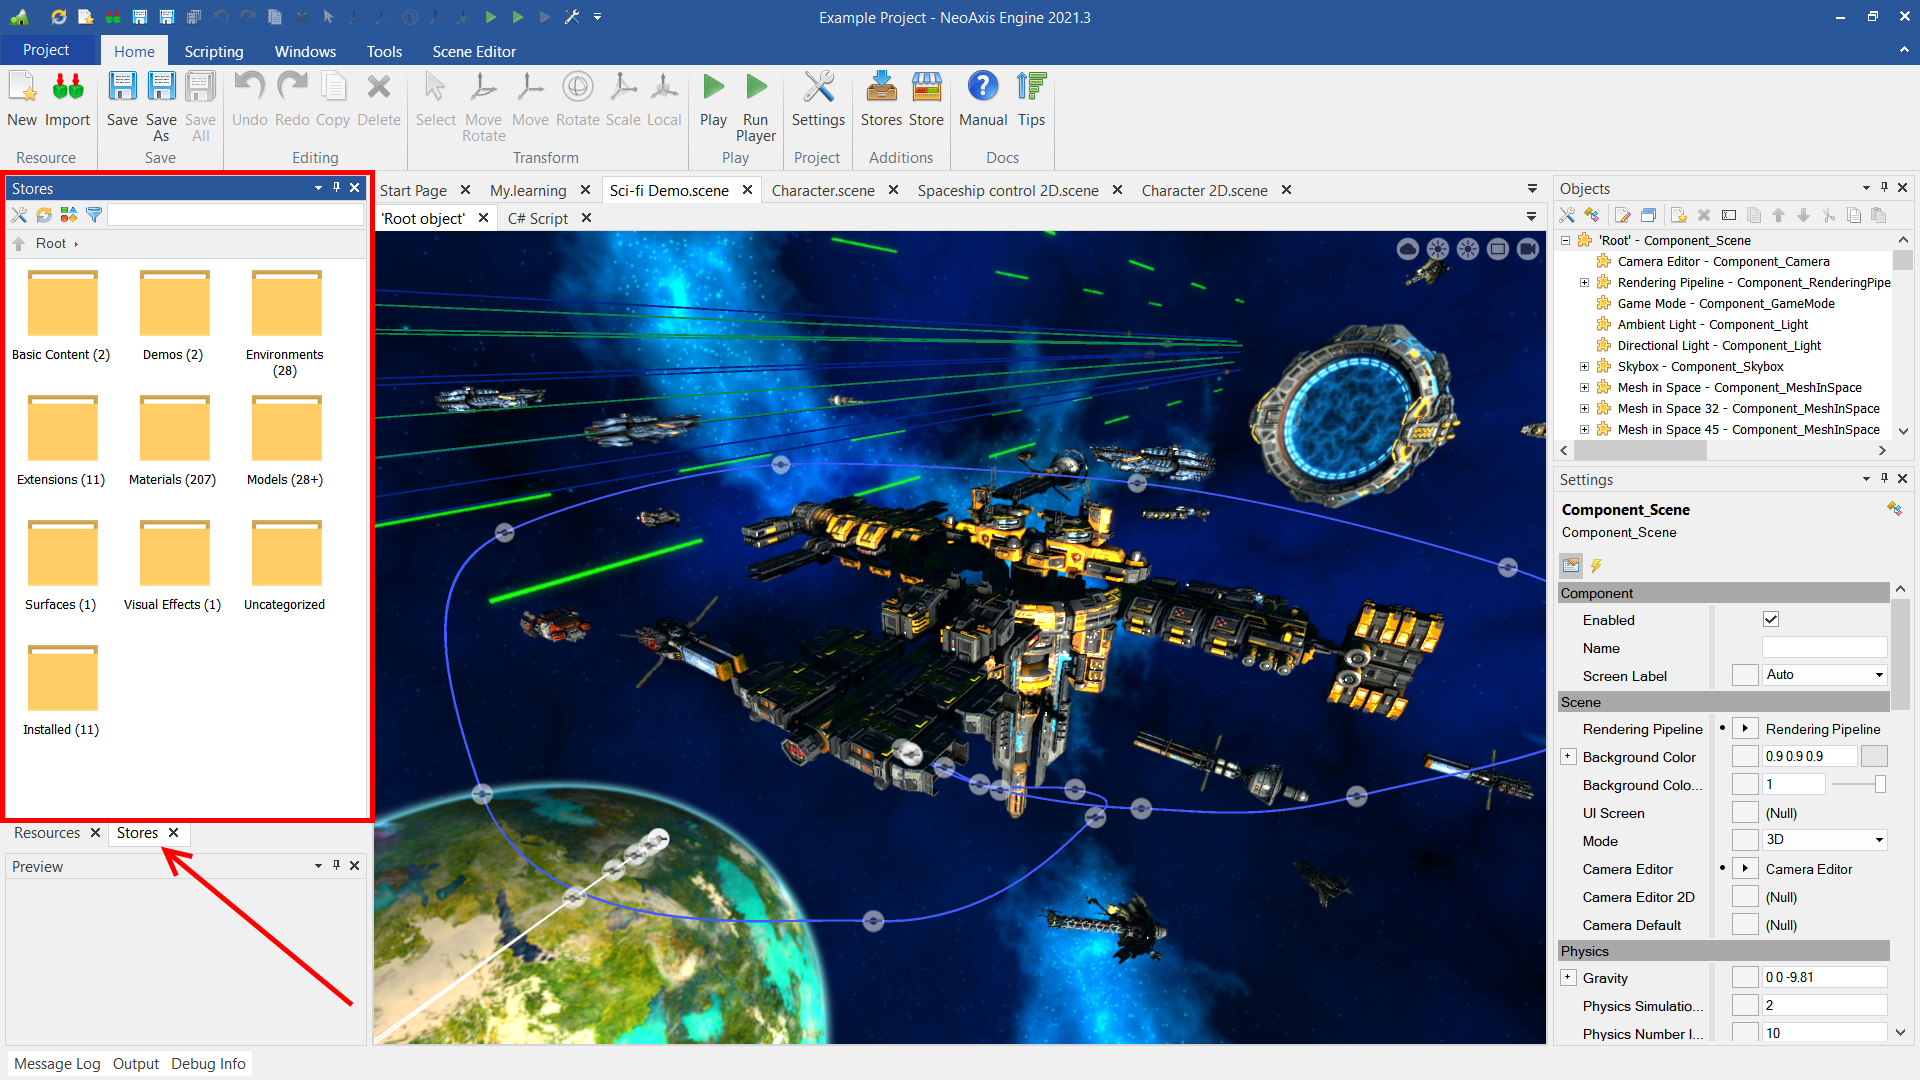
Task: Open the Message Log panel
Action: click(57, 1064)
